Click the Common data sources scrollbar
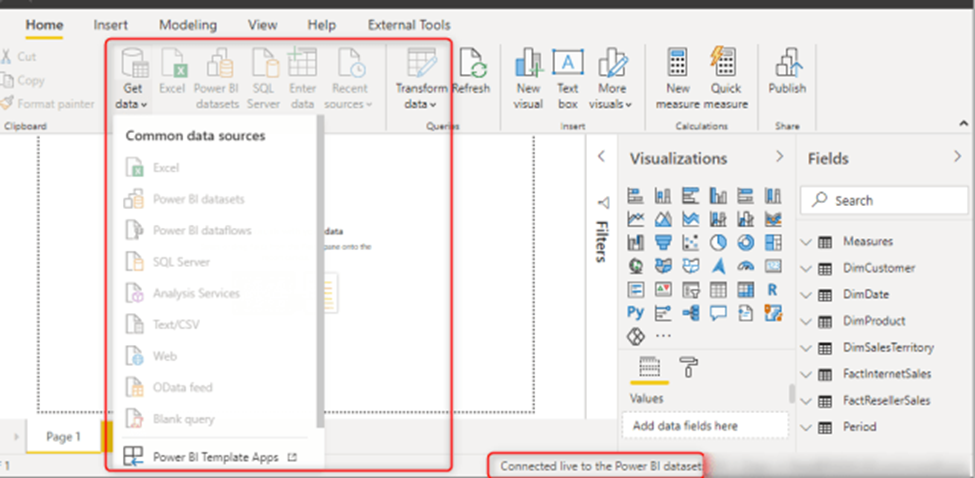 pyautogui.click(x=320, y=270)
